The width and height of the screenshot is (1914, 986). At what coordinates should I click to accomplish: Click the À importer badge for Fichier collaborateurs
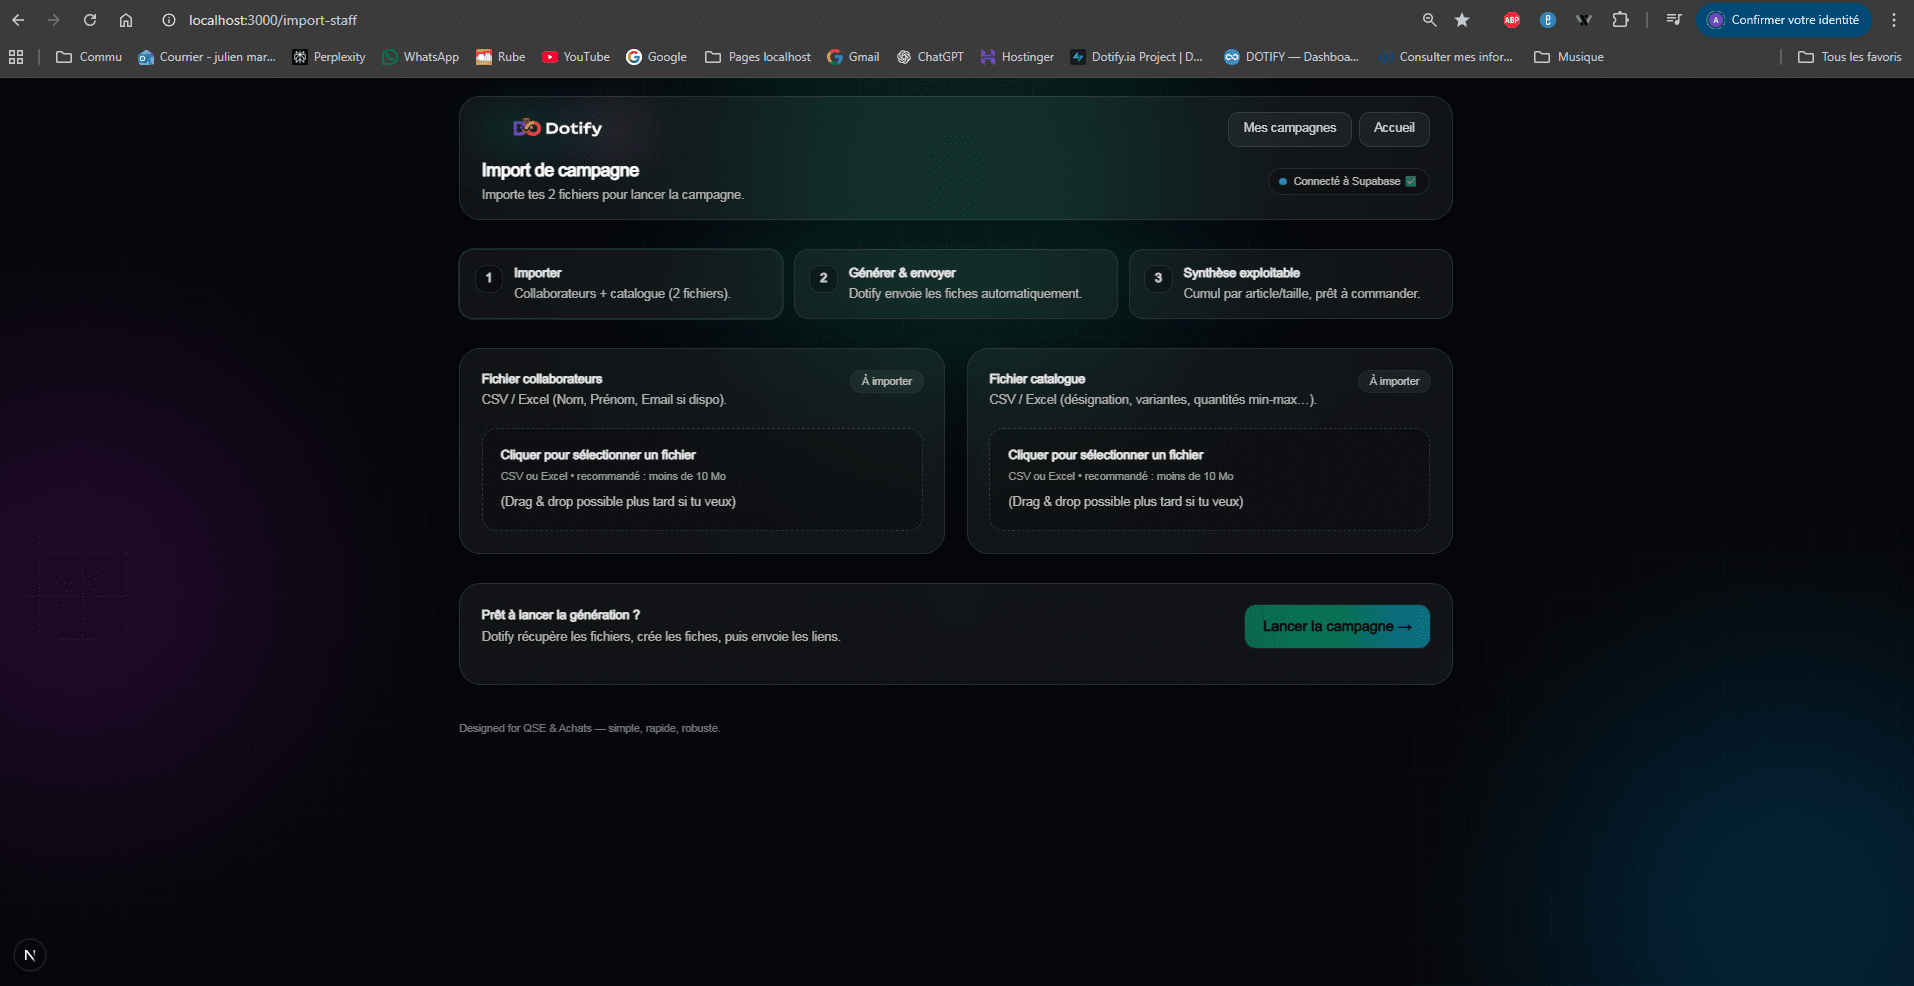point(886,381)
